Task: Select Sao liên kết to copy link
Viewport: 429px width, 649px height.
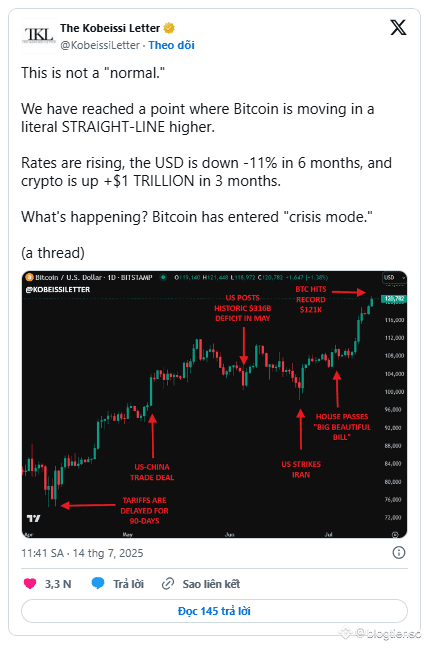Action: pyautogui.click(x=211, y=584)
